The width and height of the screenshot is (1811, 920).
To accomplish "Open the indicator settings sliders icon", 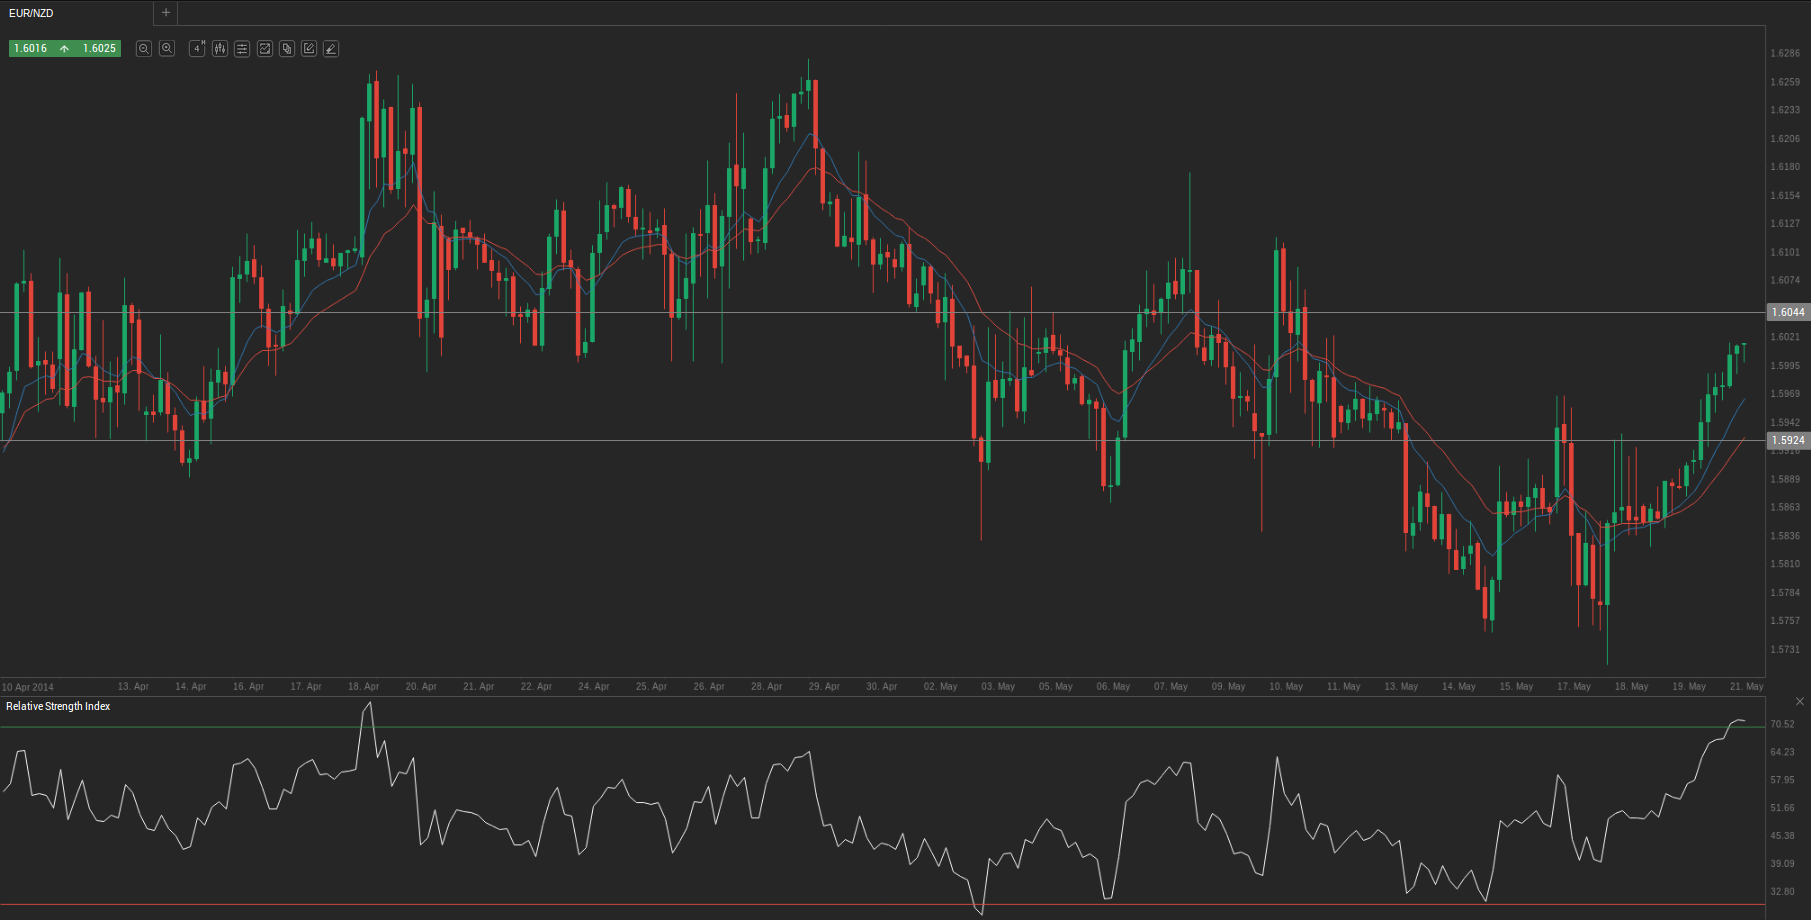I will 242,48.
